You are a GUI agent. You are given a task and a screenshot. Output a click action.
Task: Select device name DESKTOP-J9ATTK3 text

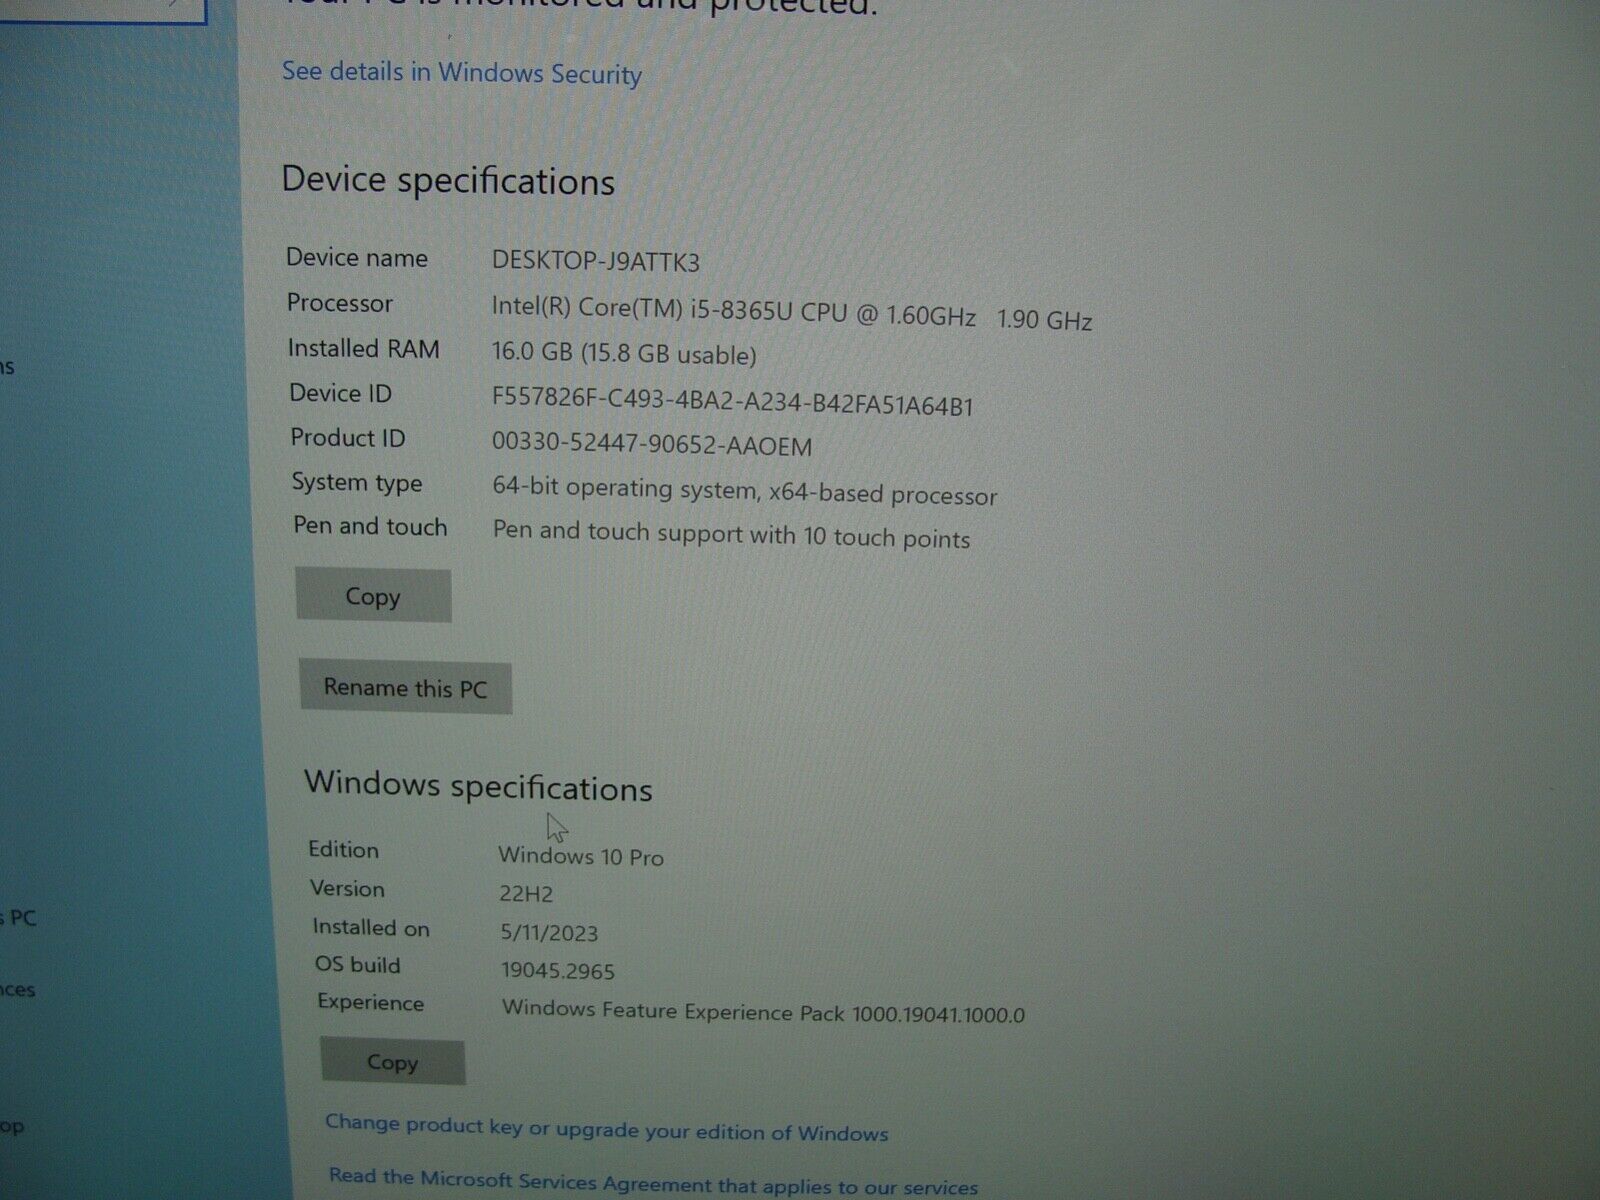595,262
